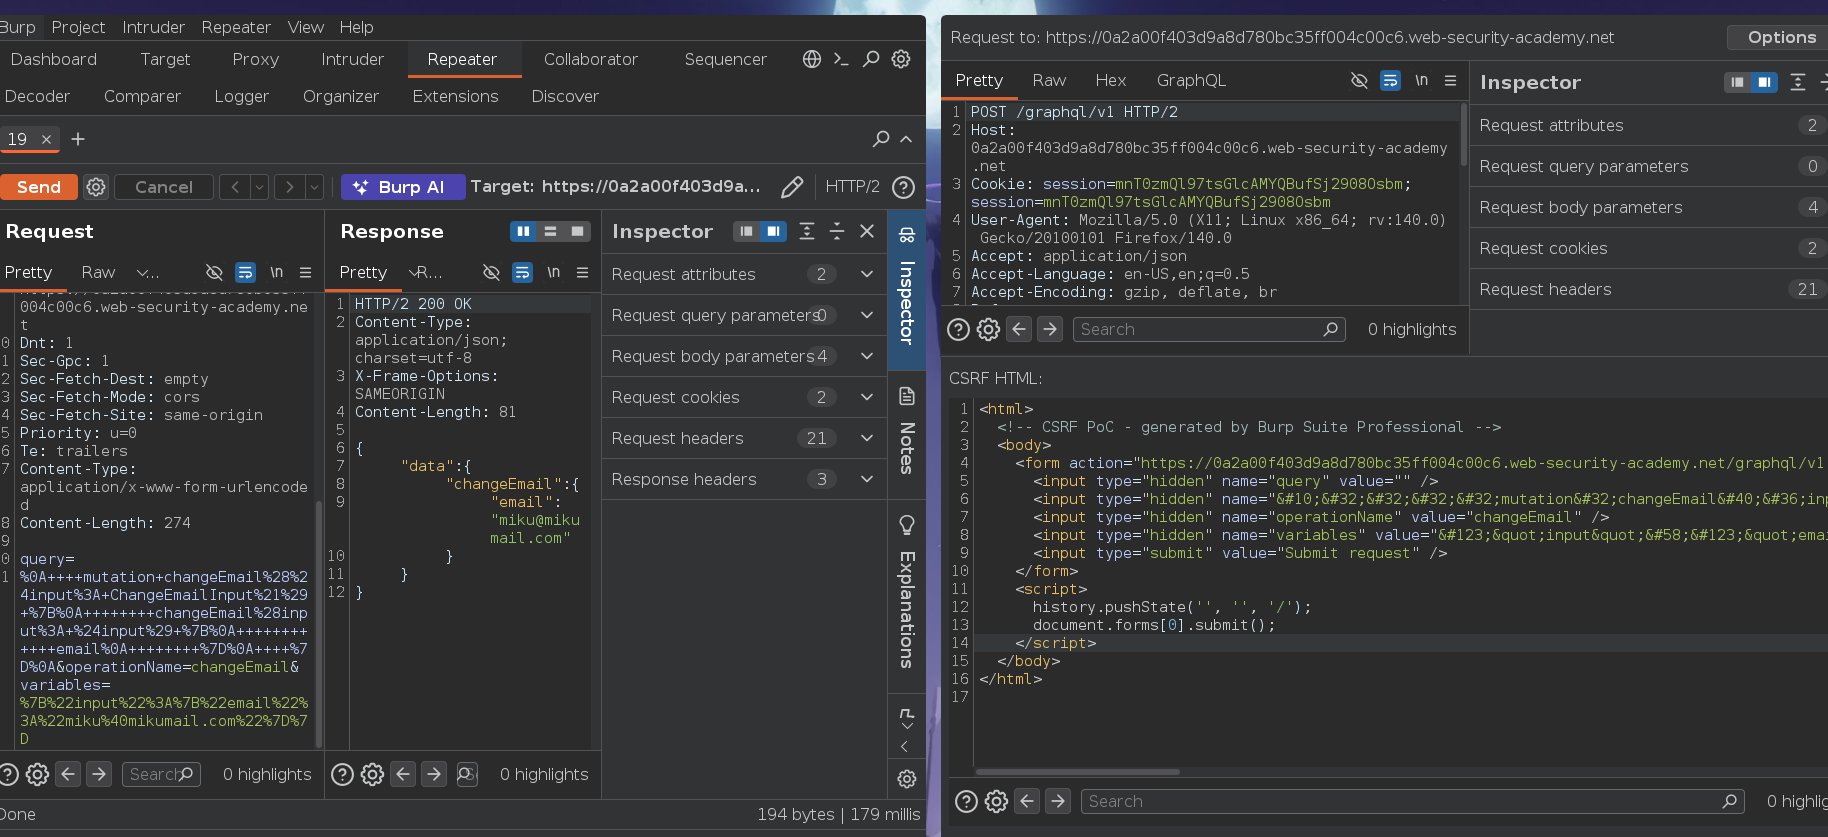Toggle word wrap in CSRF PoC request viewer
This screenshot has height=837, width=1828.
pos(1390,80)
